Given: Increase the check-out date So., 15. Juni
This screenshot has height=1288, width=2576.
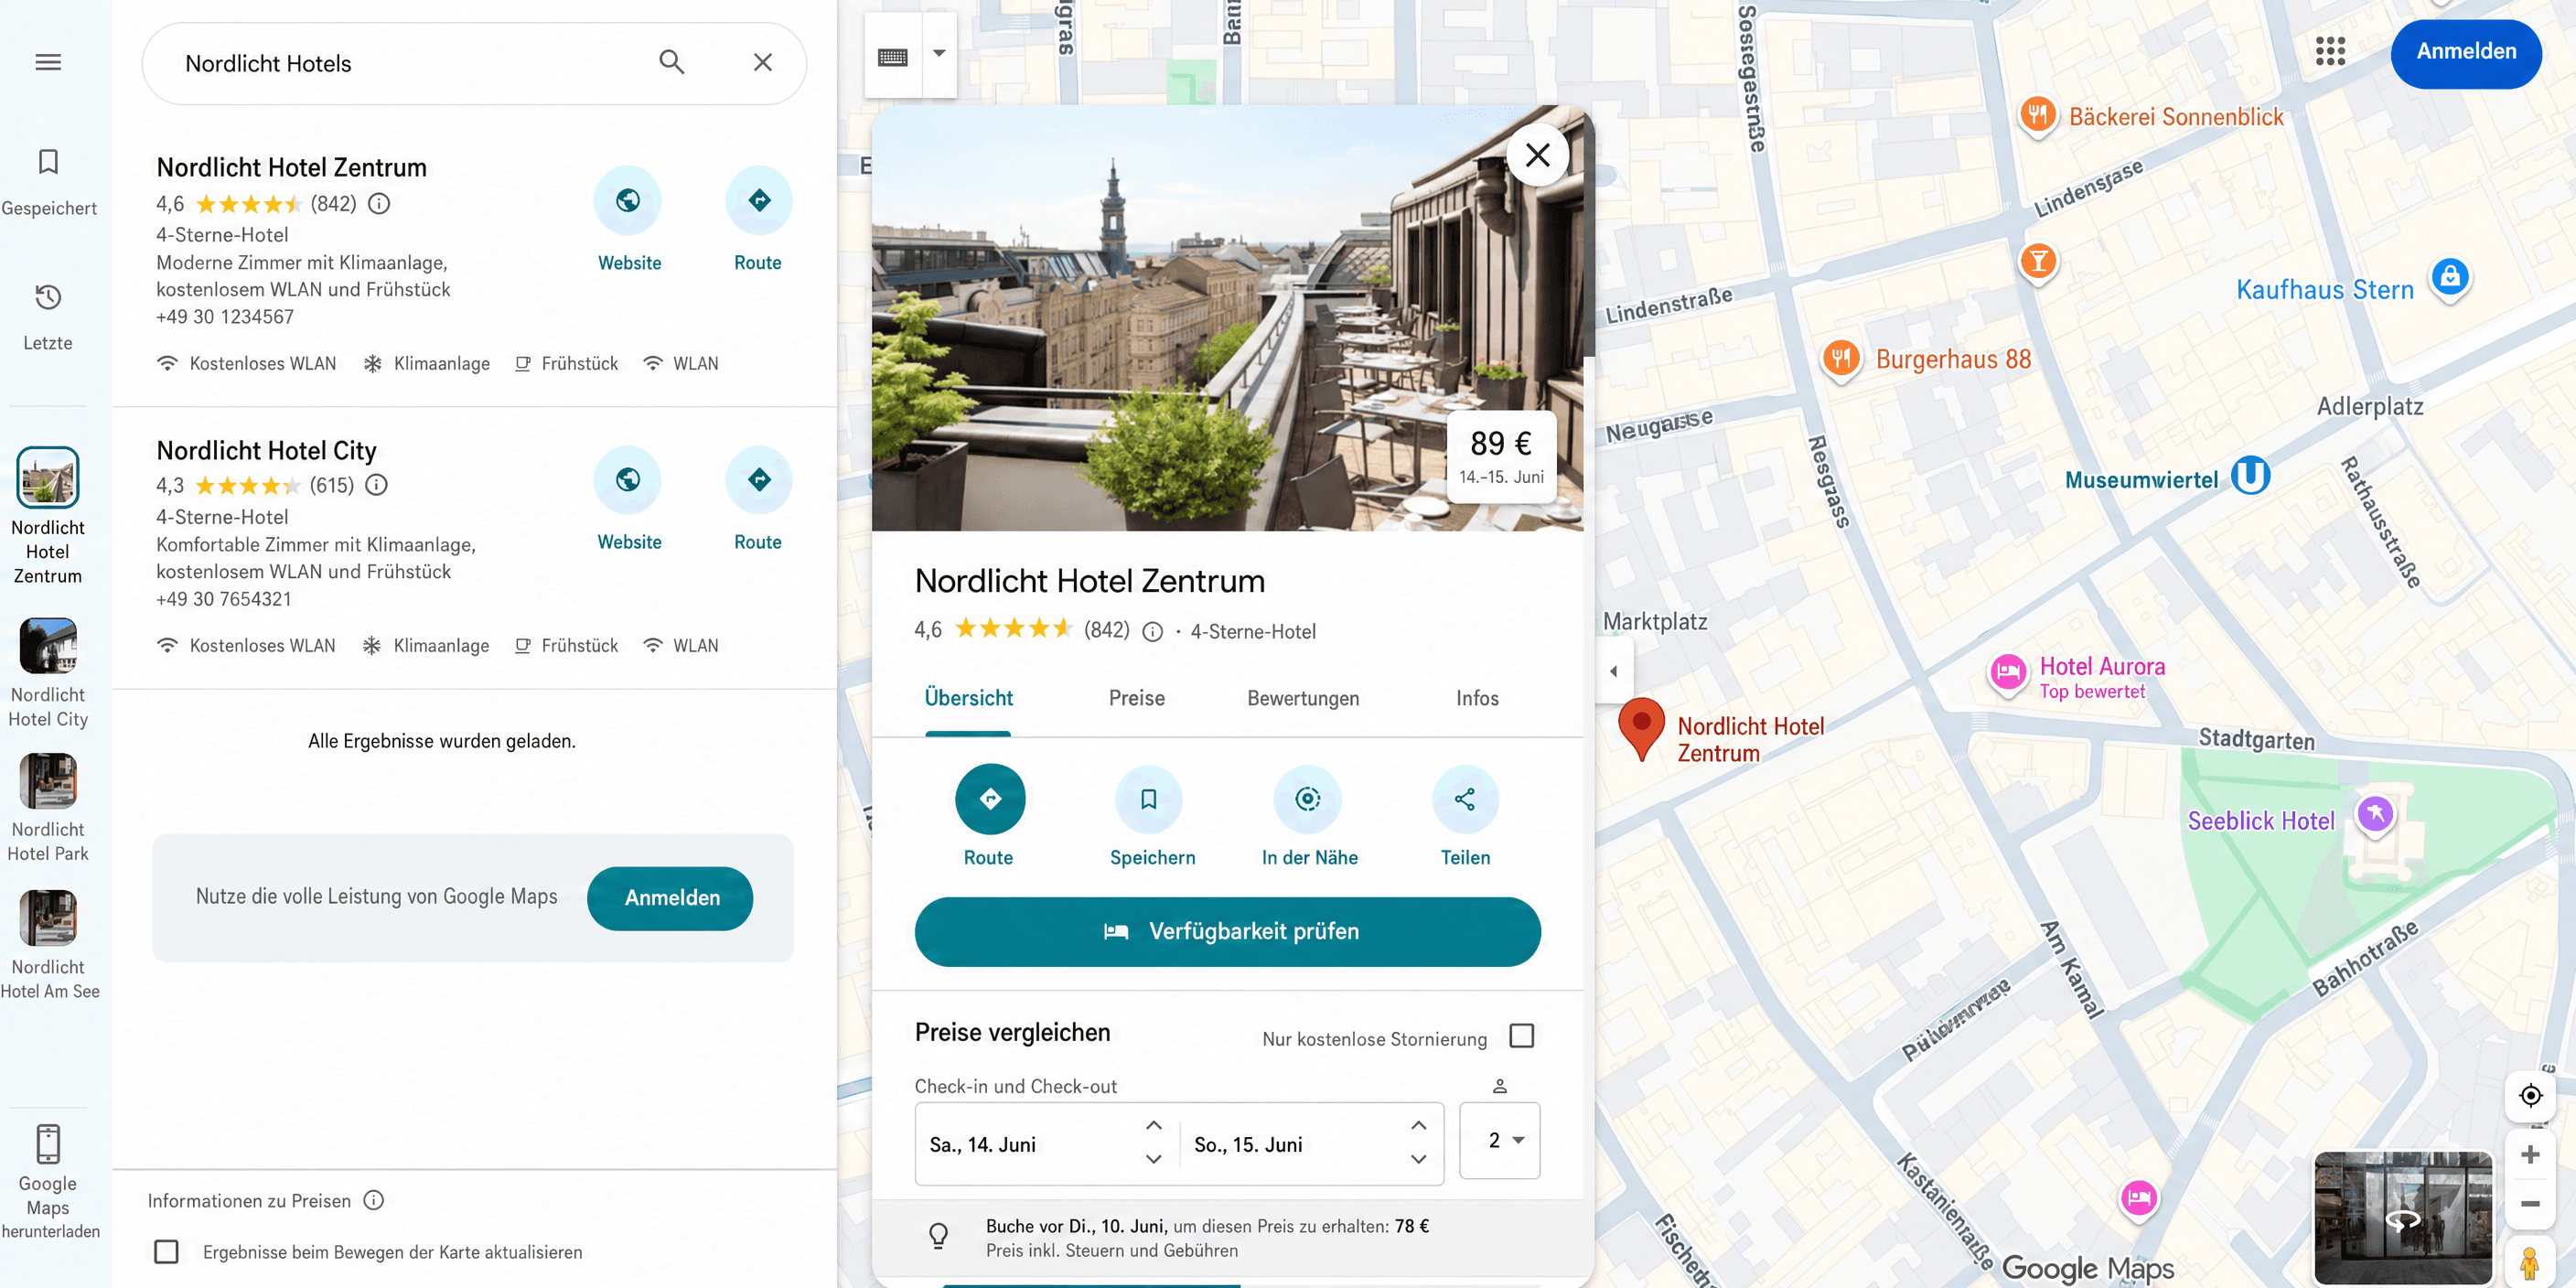Looking at the screenshot, I should [1418, 1125].
